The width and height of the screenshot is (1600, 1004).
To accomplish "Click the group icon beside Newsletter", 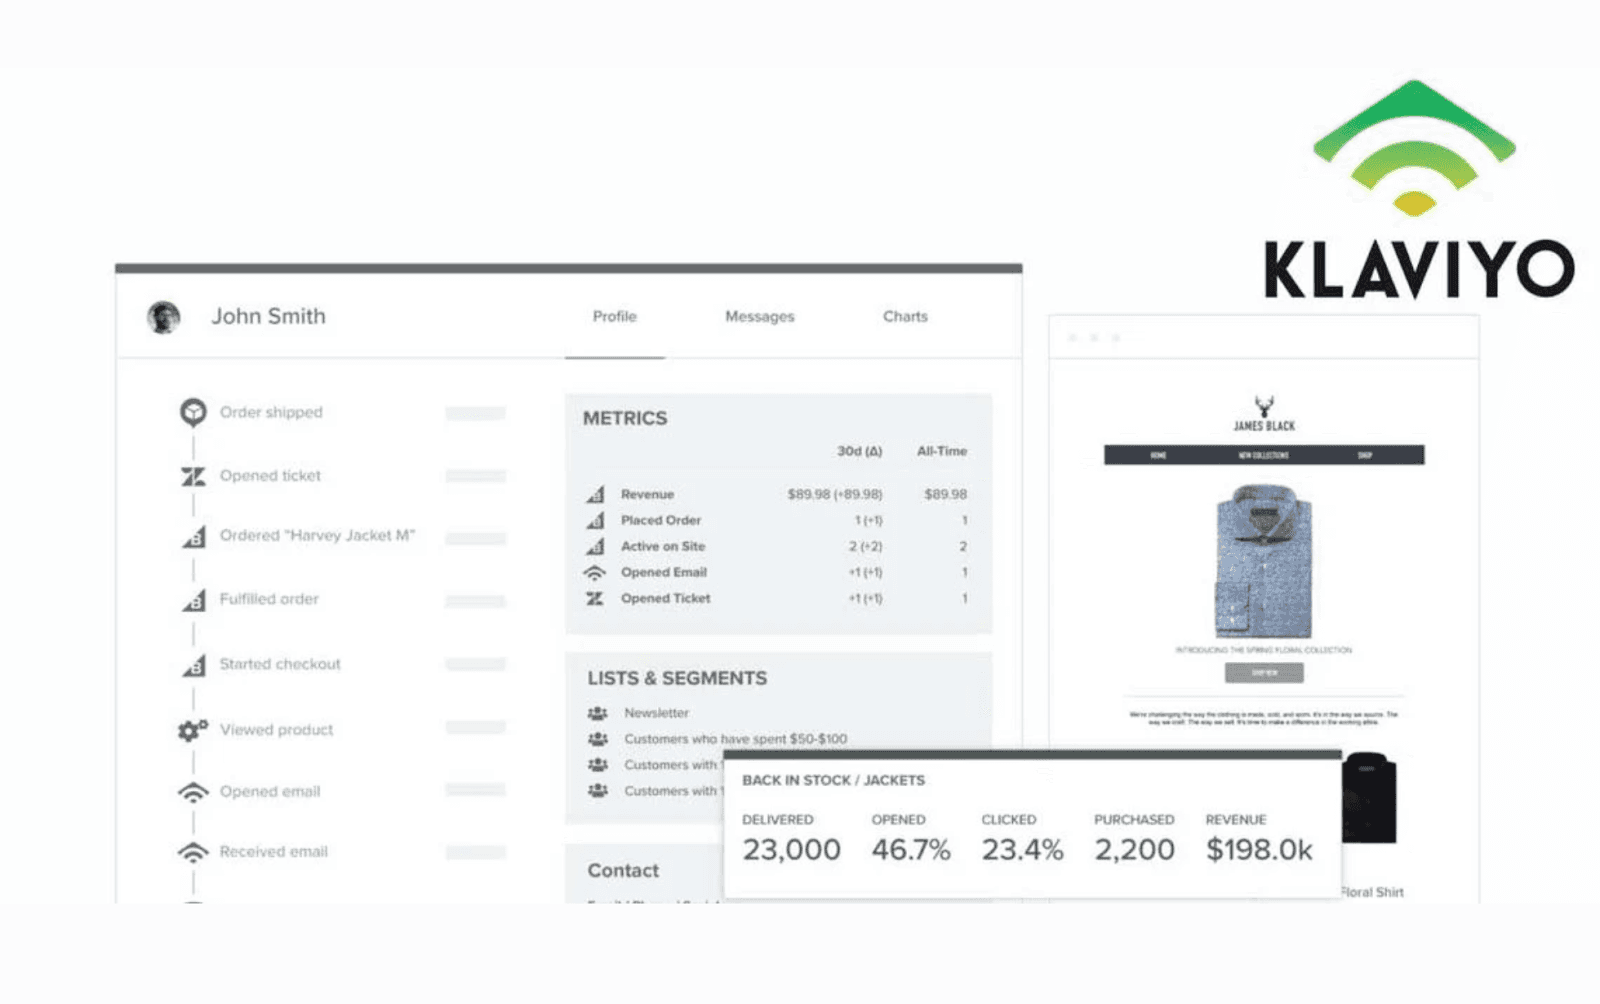I will click(598, 713).
